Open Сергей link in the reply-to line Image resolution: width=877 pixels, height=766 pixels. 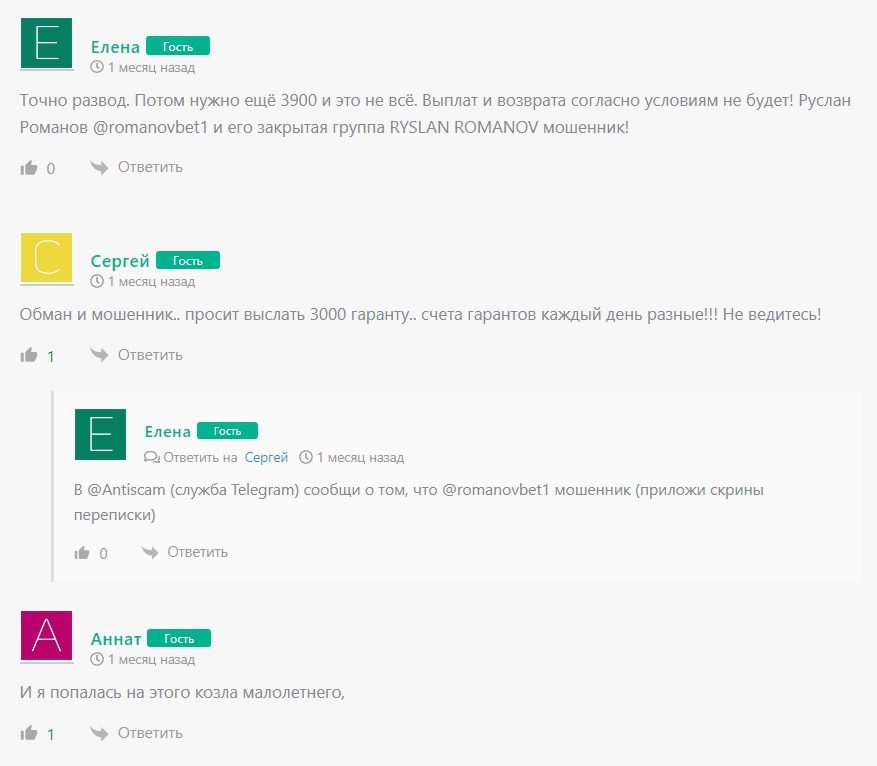pyautogui.click(x=266, y=457)
